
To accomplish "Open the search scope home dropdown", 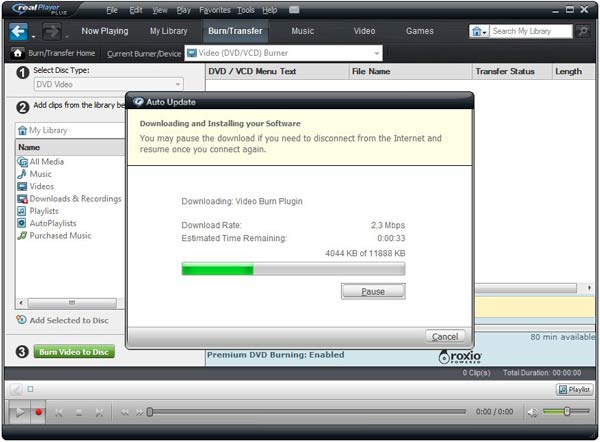I will pyautogui.click(x=479, y=31).
